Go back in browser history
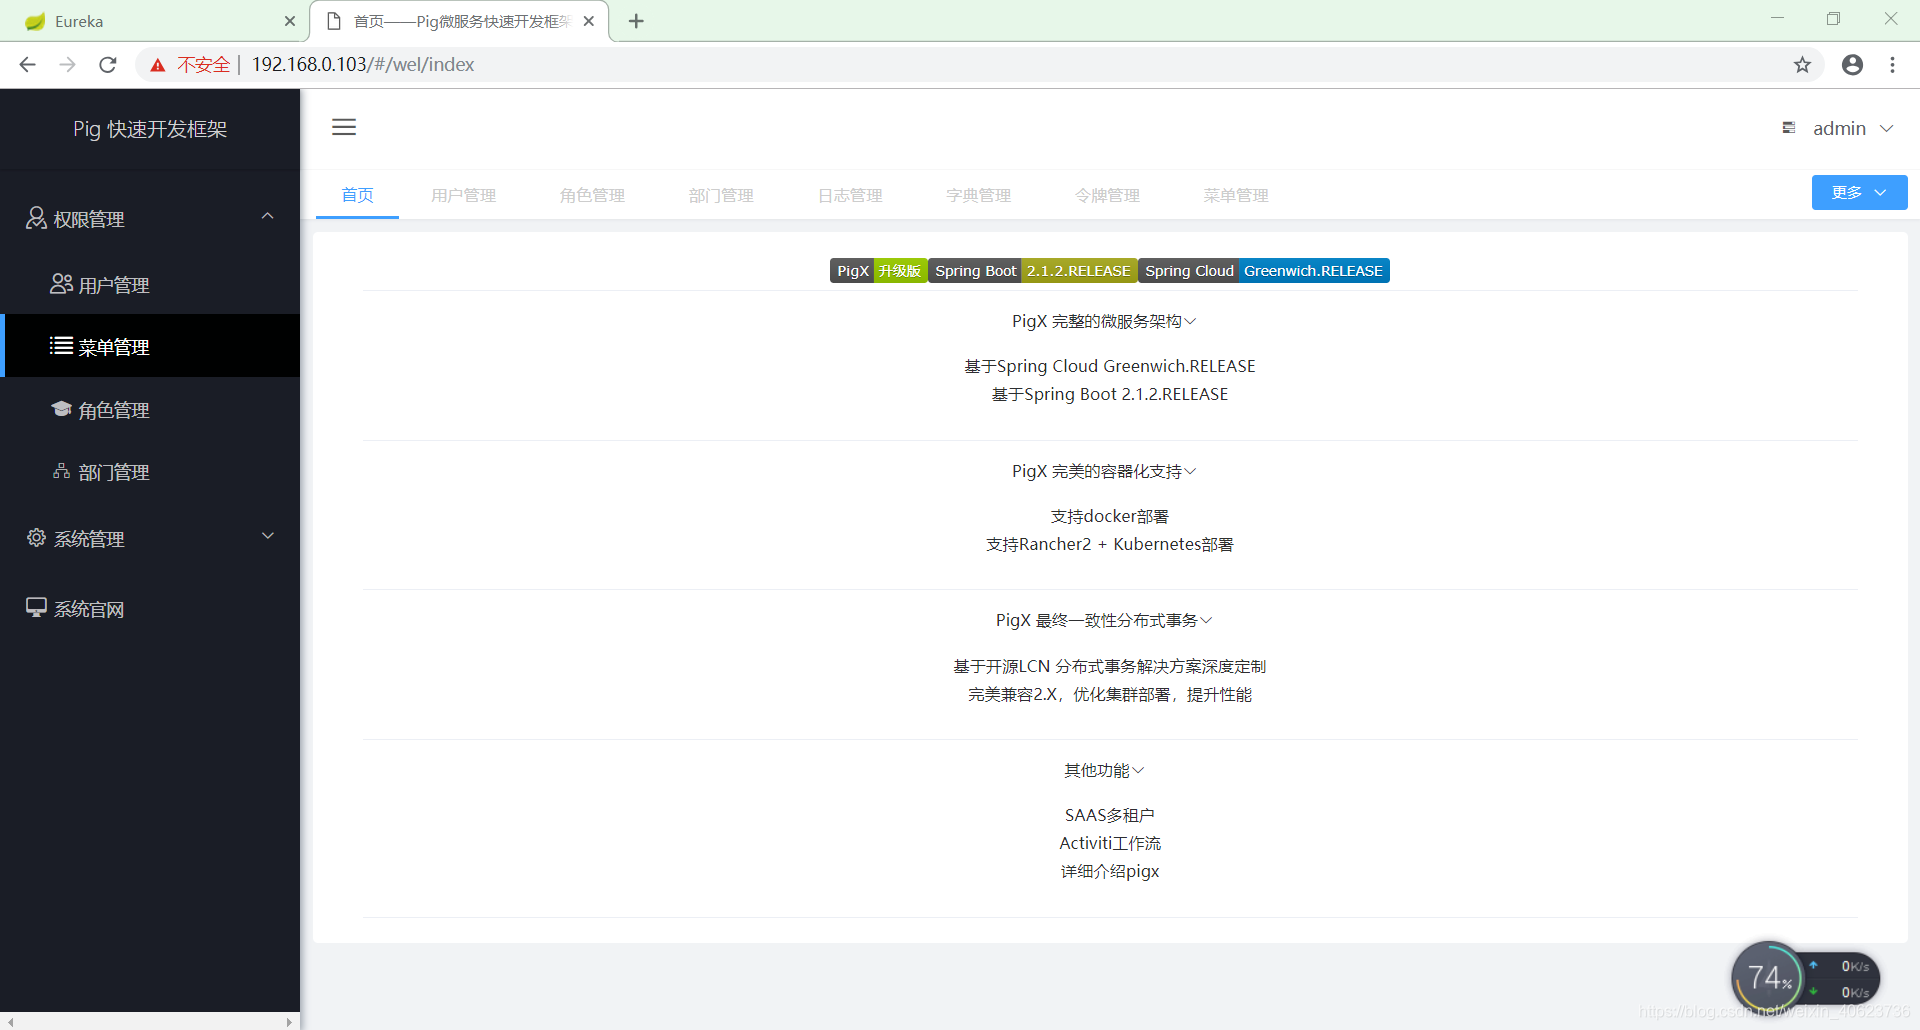The width and height of the screenshot is (1920, 1030). 27,64
